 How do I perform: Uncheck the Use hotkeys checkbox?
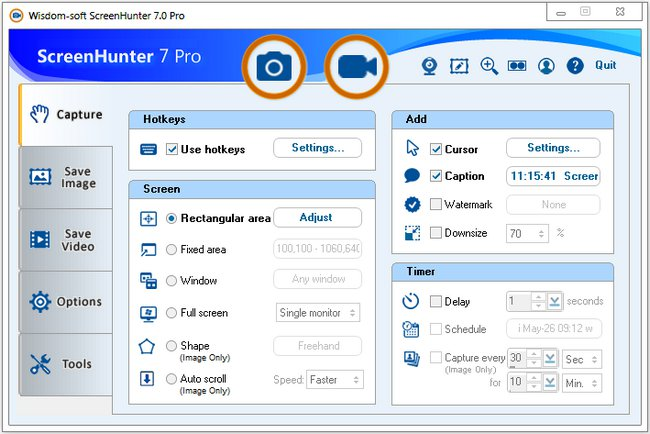pyautogui.click(x=172, y=149)
